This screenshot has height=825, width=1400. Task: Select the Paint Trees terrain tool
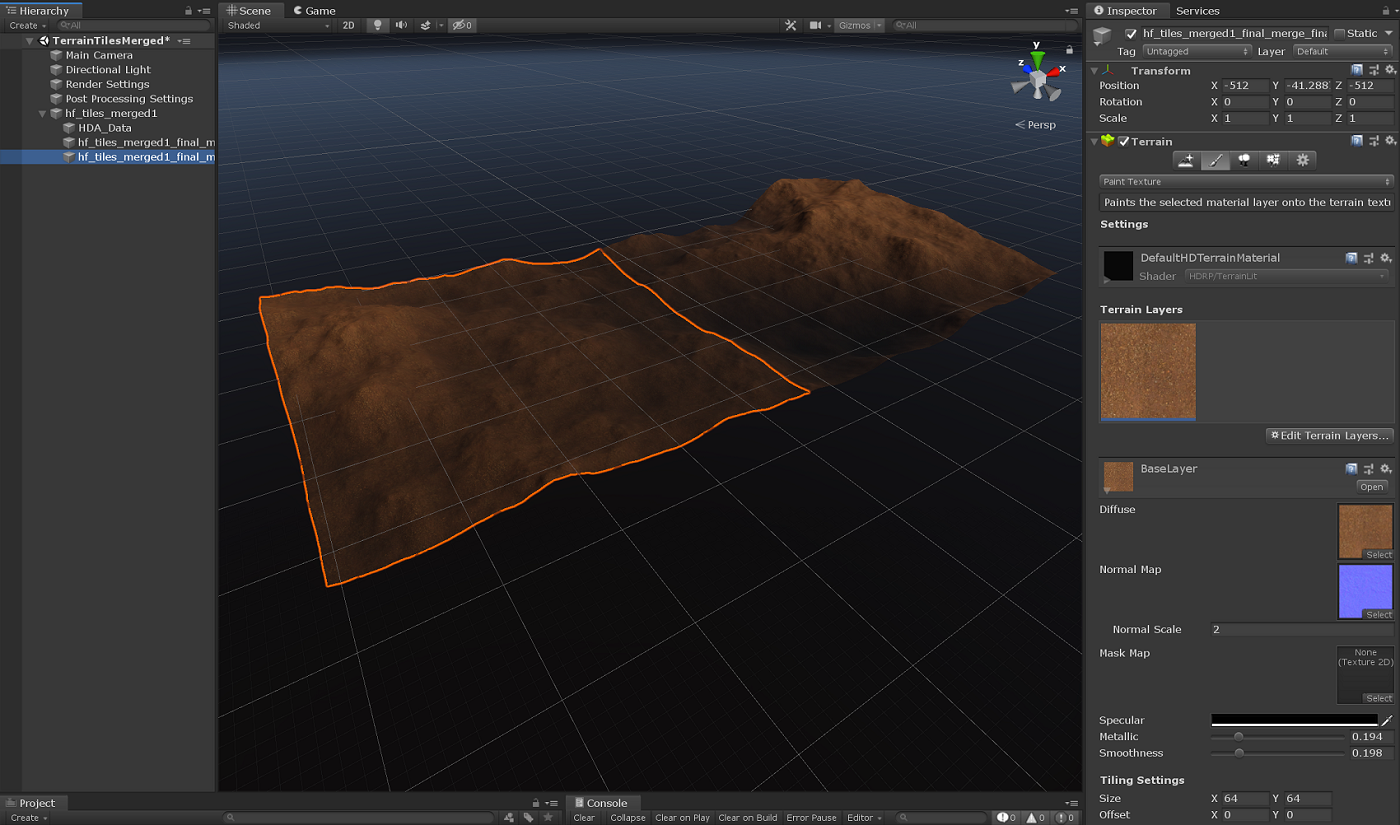click(1244, 160)
